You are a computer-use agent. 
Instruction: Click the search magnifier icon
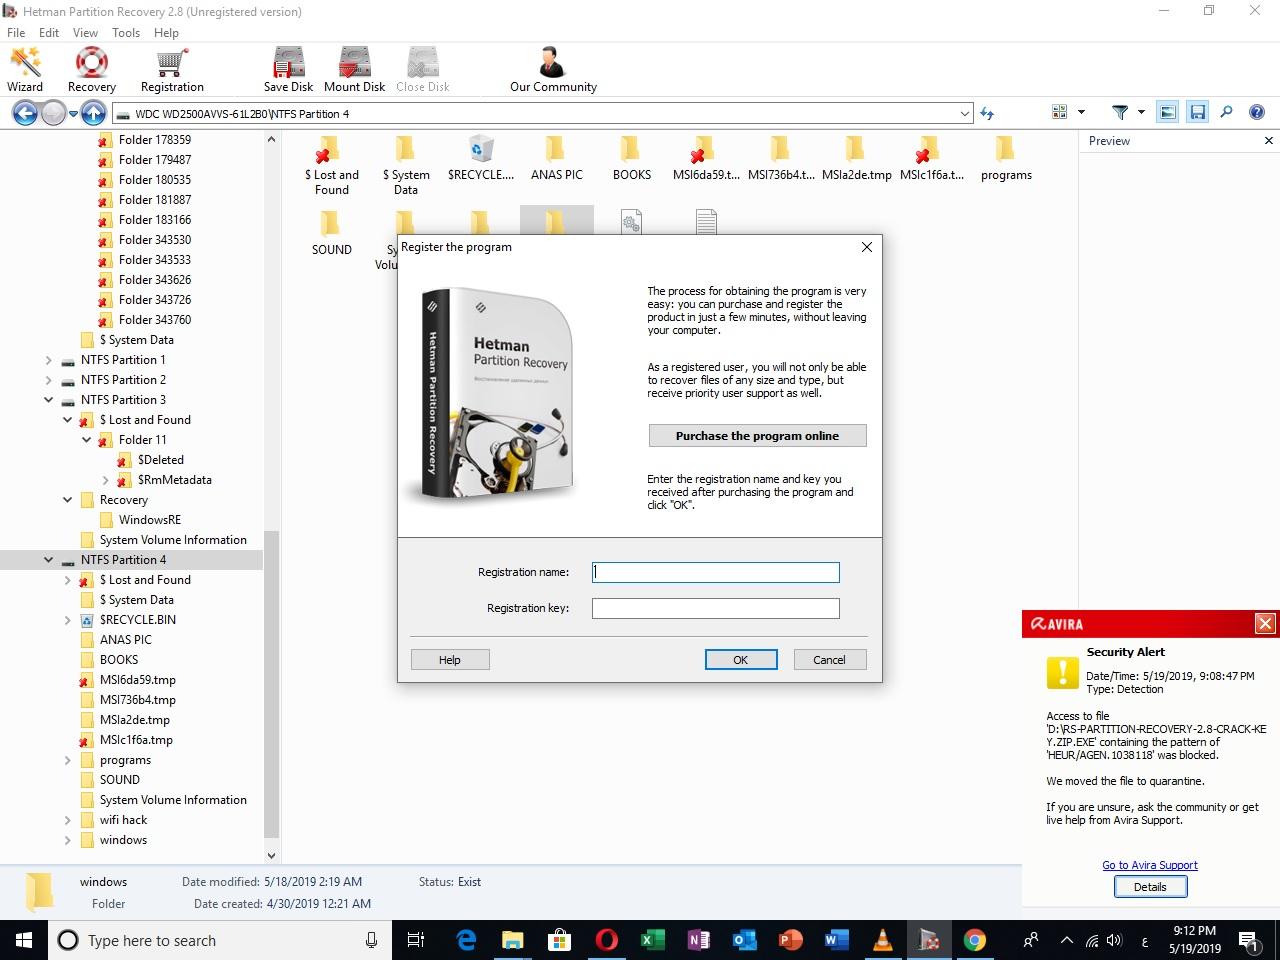(1226, 112)
